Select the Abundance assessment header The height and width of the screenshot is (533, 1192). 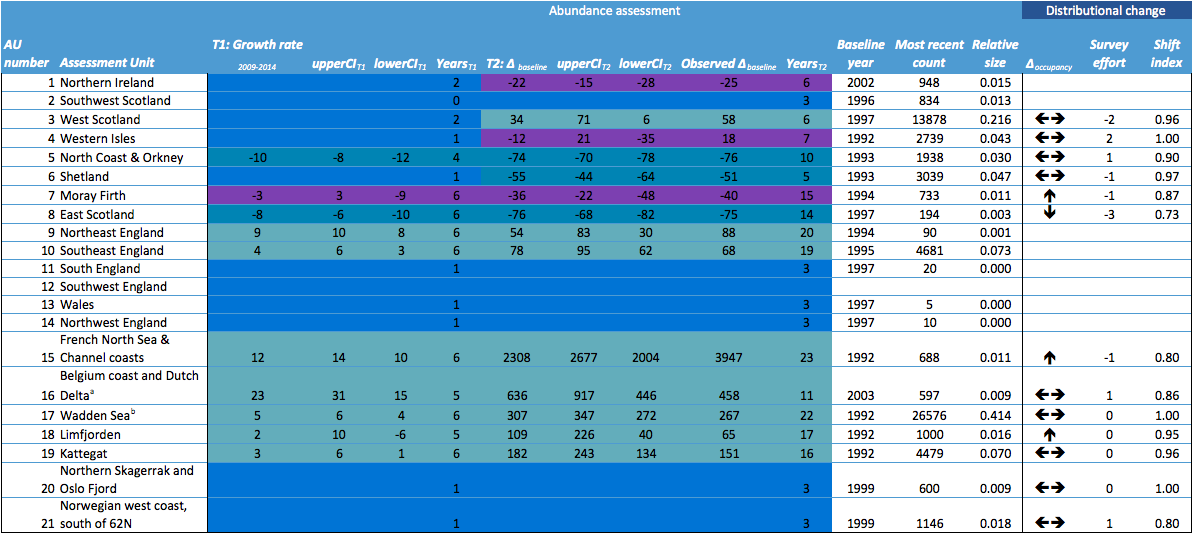(x=615, y=11)
